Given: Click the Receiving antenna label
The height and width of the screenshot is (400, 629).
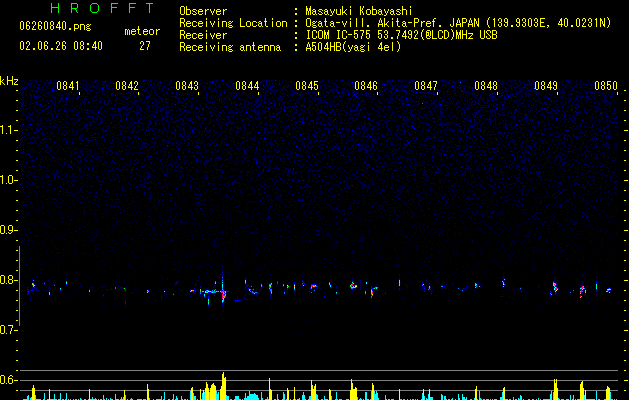Looking at the screenshot, I should tap(230, 47).
